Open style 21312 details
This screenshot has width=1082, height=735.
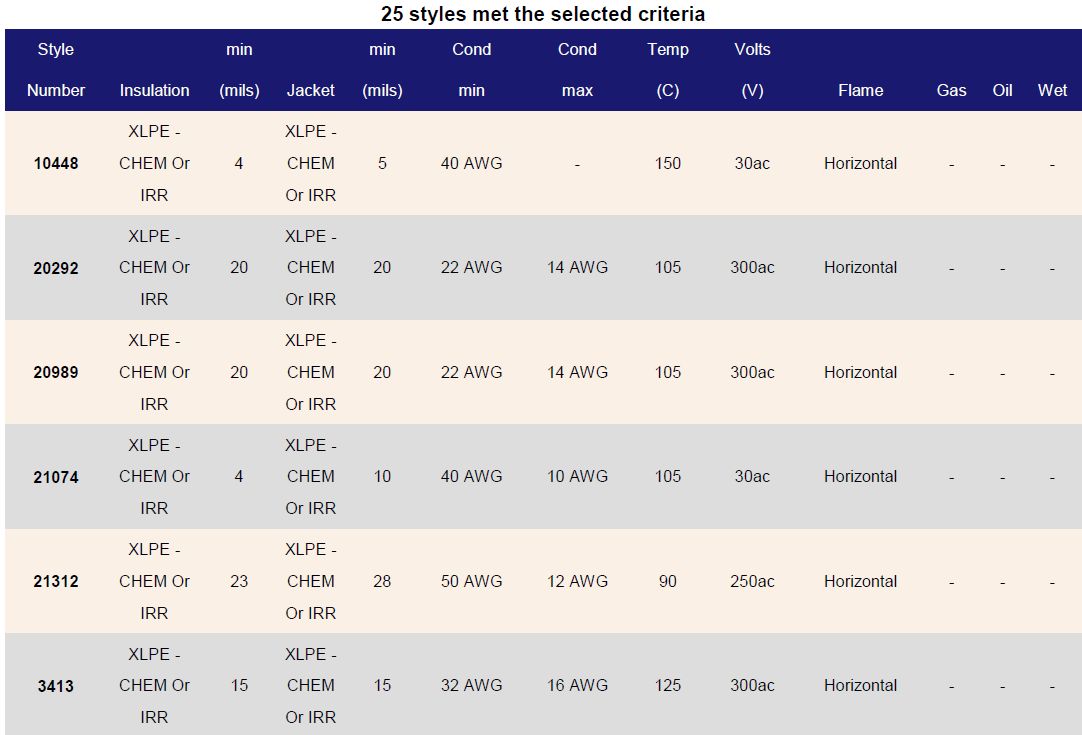click(56, 581)
